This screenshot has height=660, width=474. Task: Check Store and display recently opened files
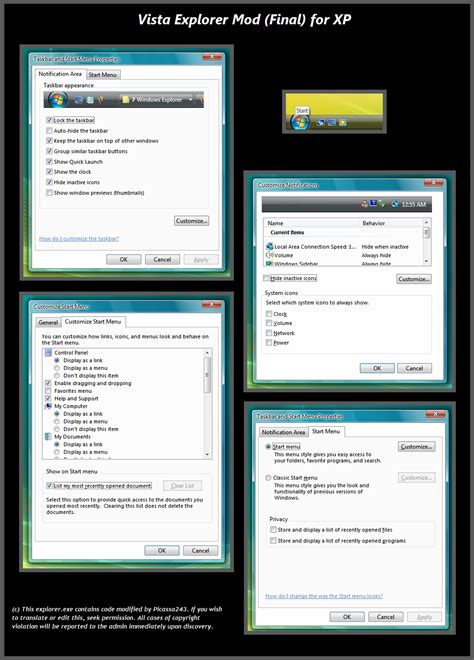click(273, 530)
